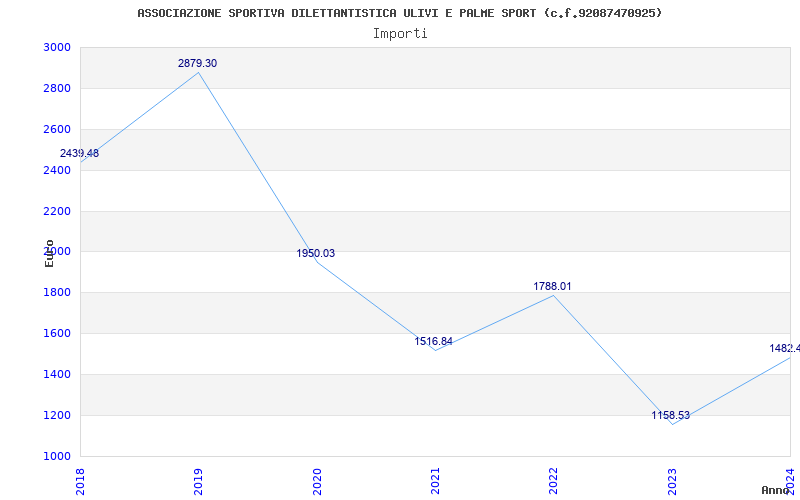Screen dimensions: 800x500
Task: Click the 1800 y-axis tick label
Action: point(57,292)
